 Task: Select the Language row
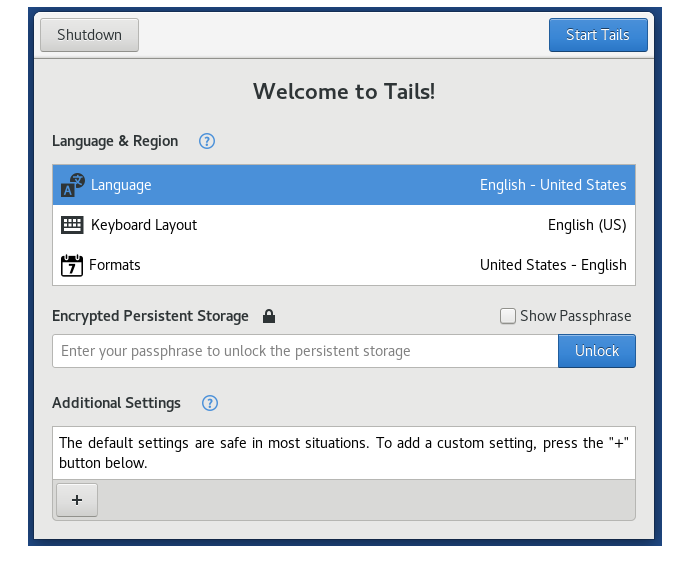[344, 185]
